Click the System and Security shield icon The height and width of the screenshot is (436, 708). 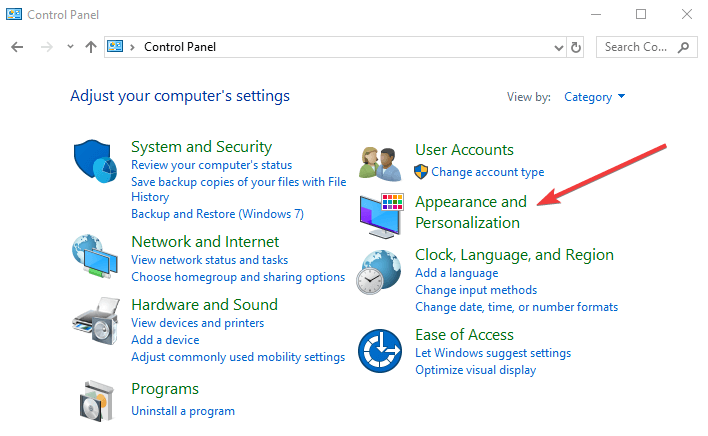pyautogui.click(x=95, y=161)
